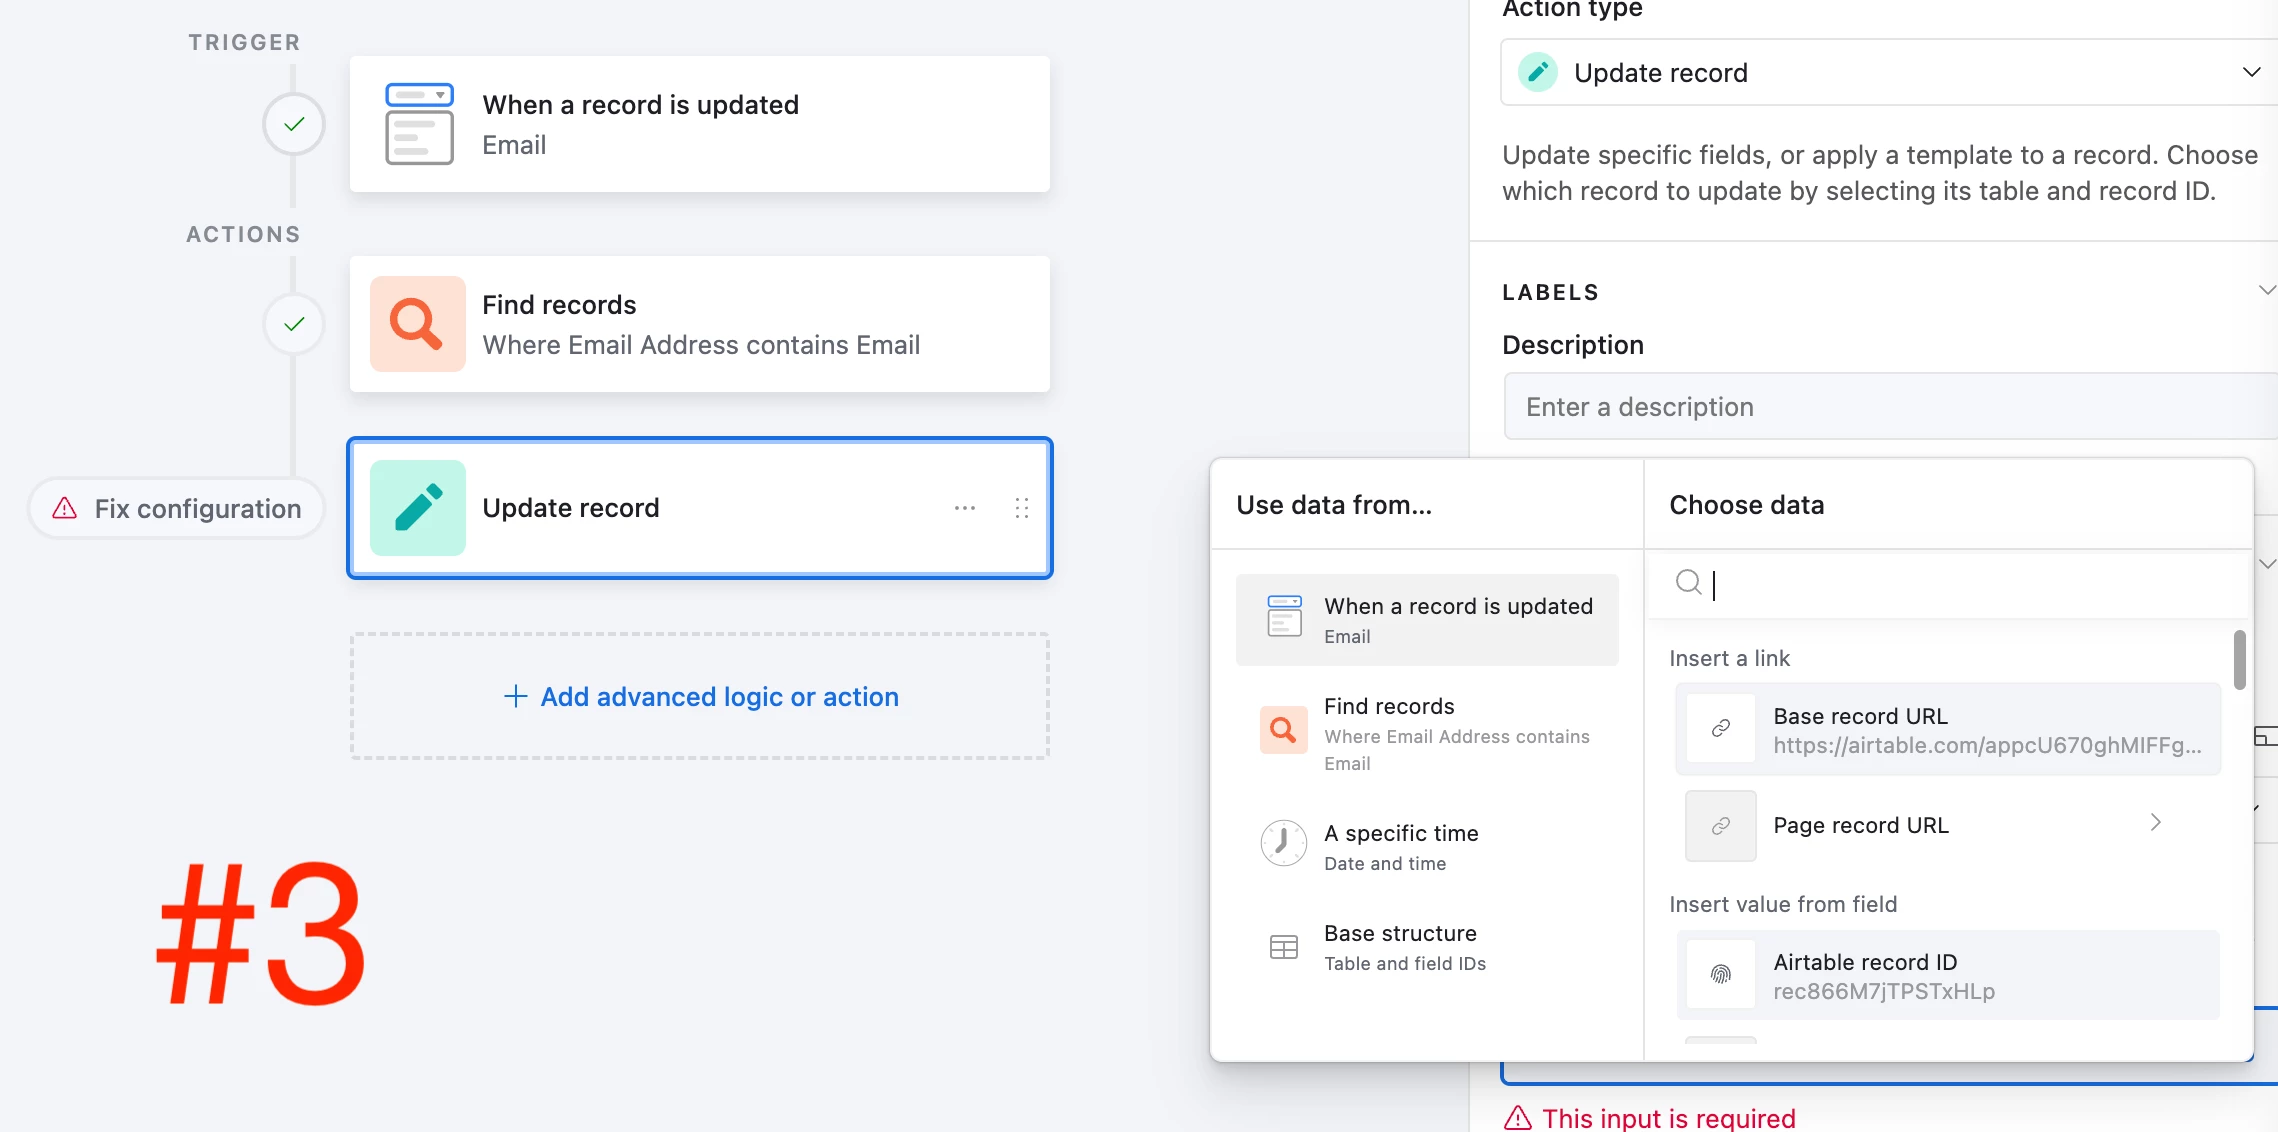The width and height of the screenshot is (2278, 1132).
Task: Expand Page record URL chevron
Action: tap(2155, 823)
